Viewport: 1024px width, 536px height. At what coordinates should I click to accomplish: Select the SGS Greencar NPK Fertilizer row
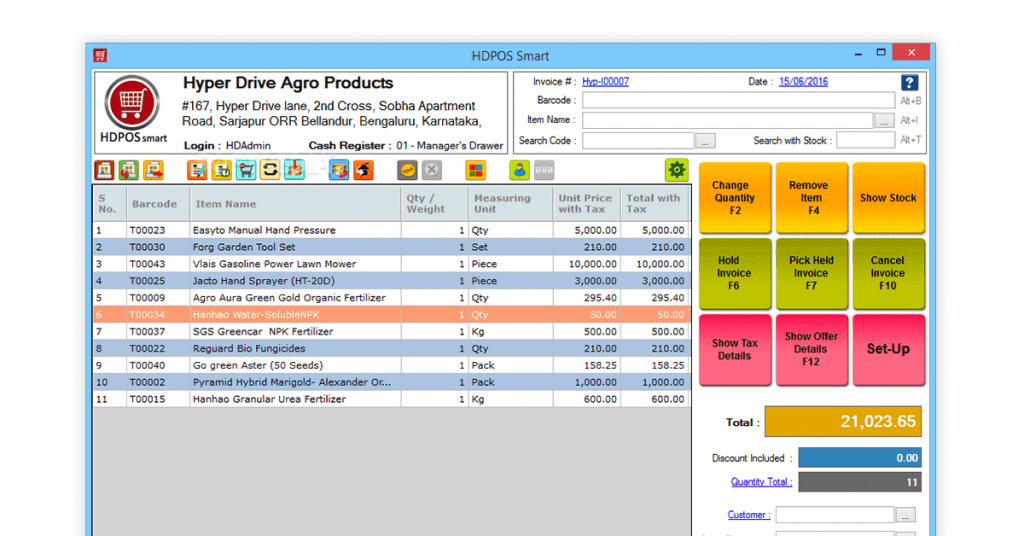(x=391, y=332)
